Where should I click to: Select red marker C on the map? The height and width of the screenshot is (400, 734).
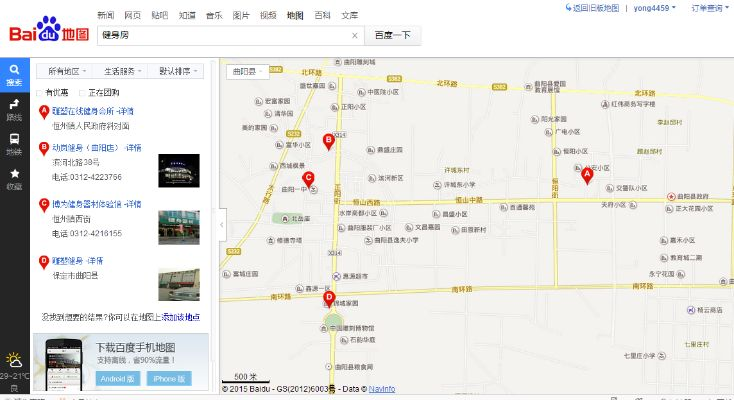tap(308, 179)
